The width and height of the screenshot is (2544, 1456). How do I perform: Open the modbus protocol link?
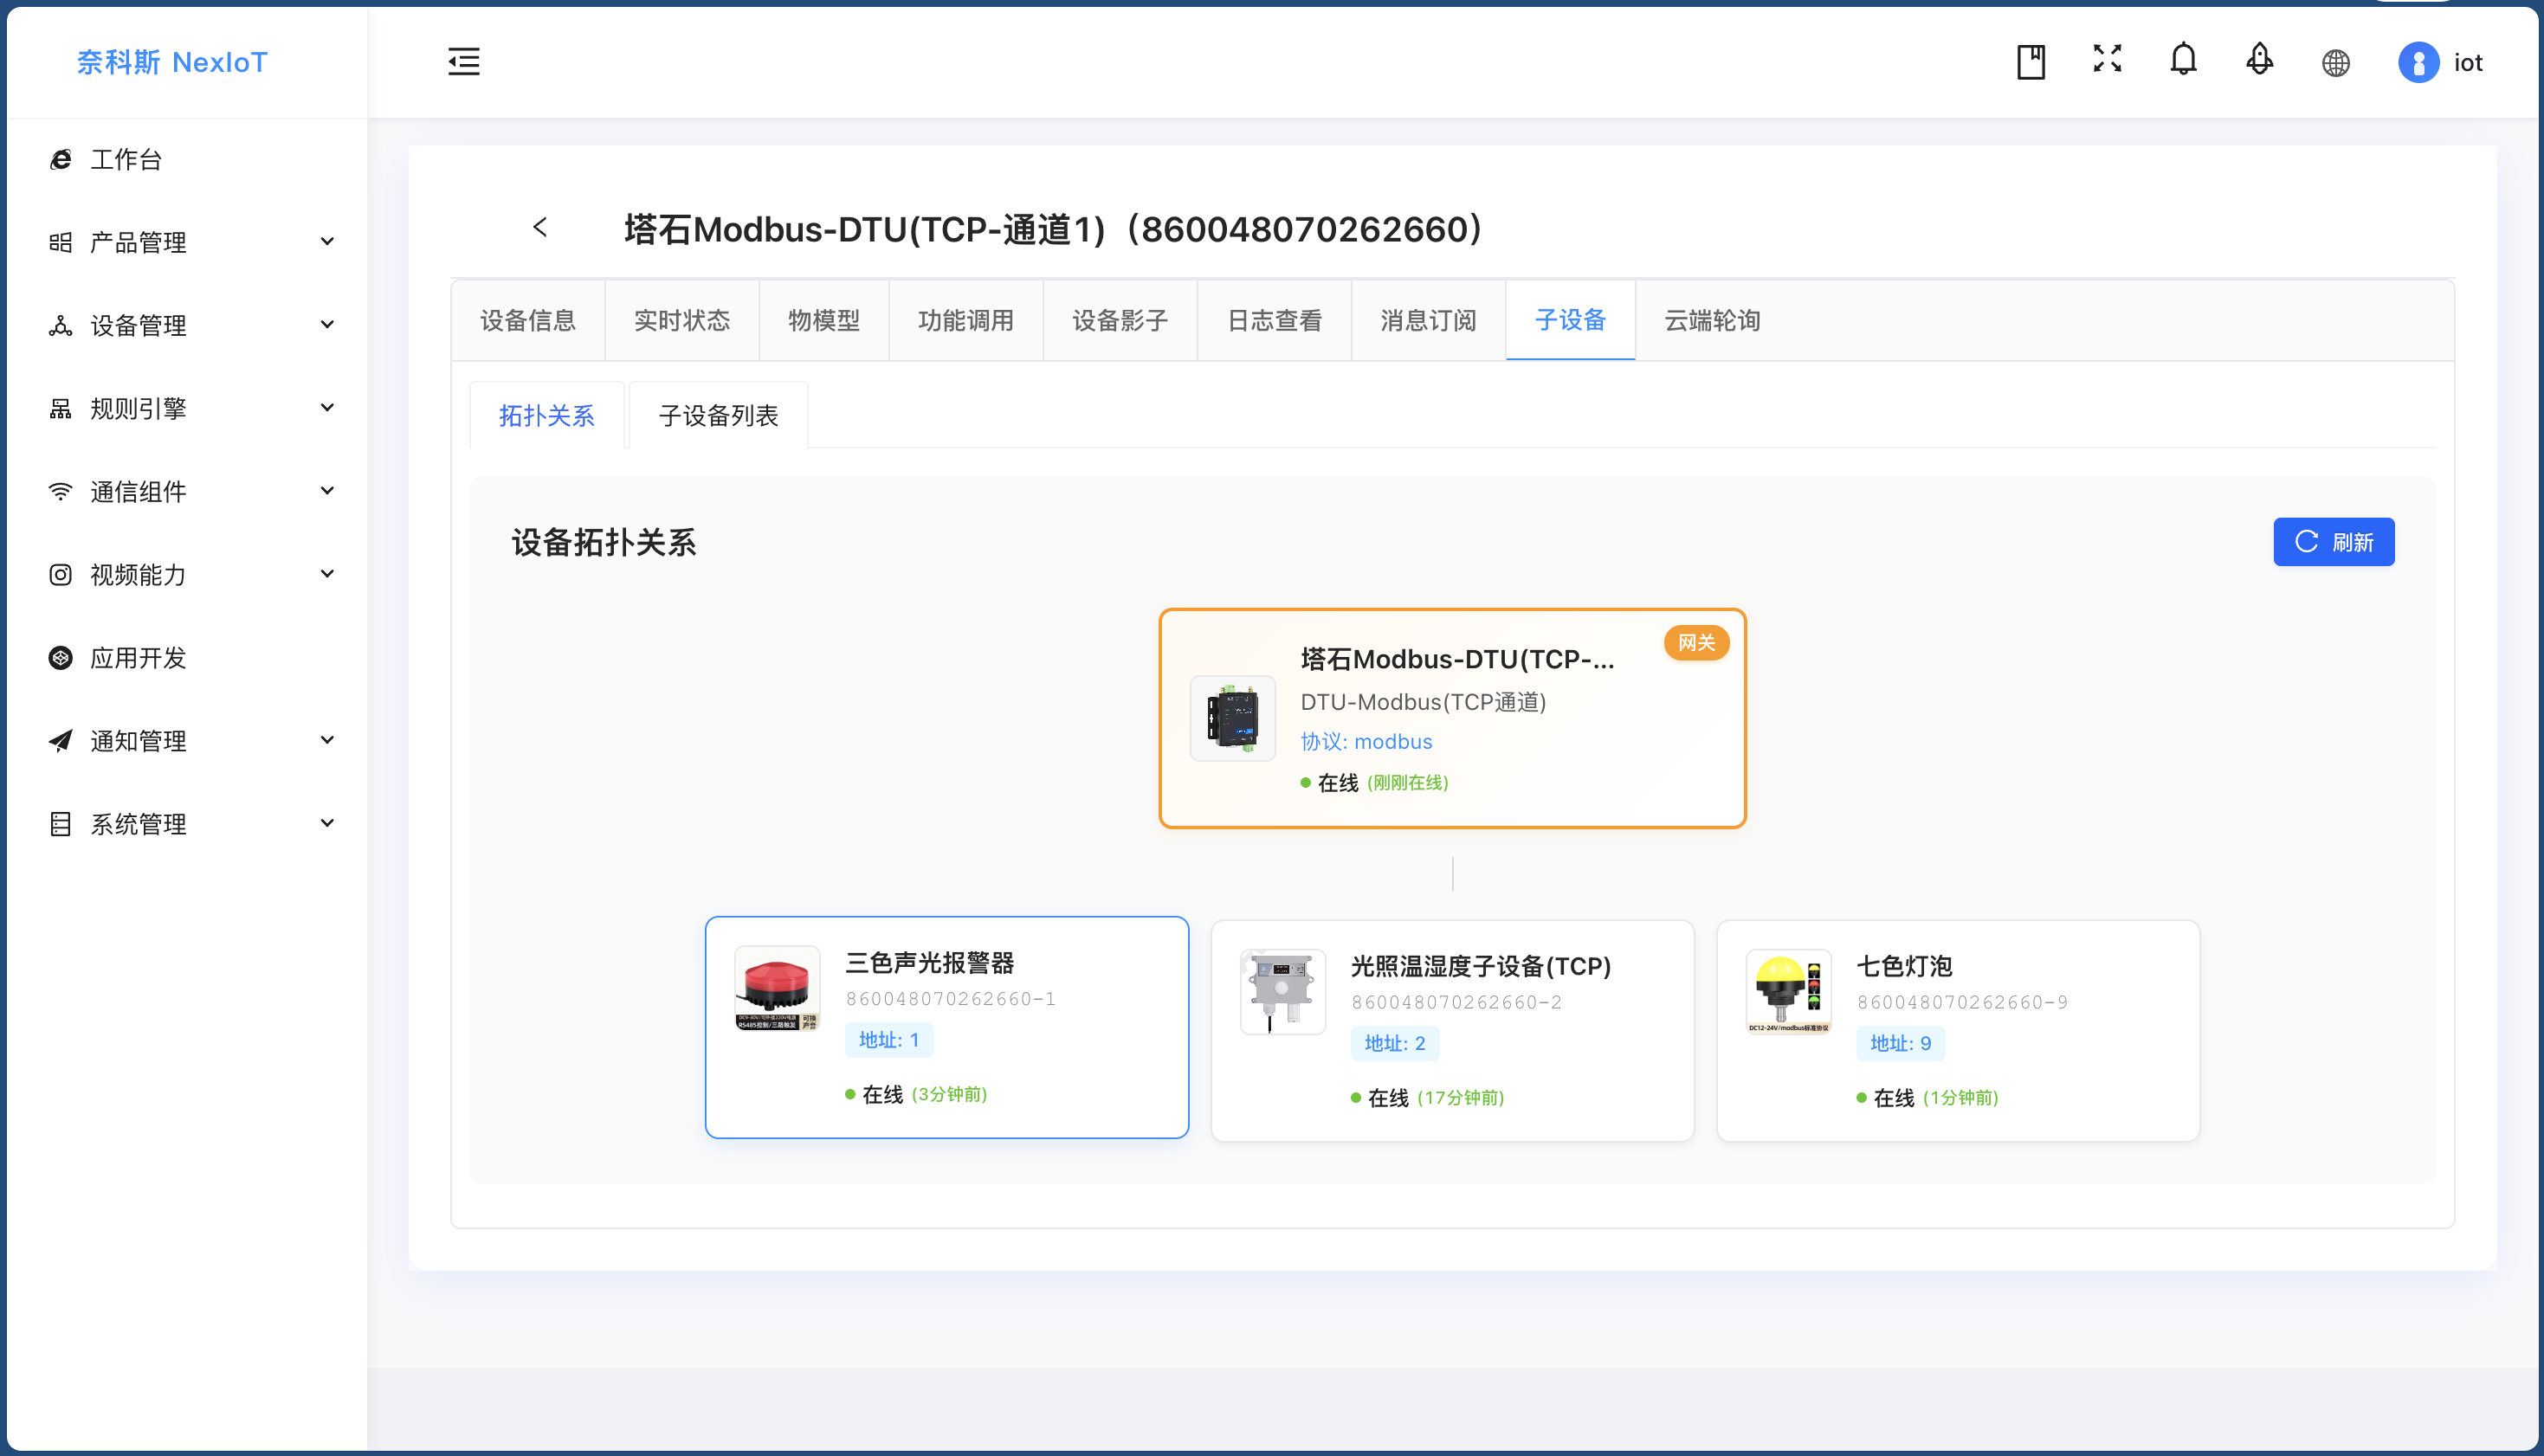(1393, 741)
